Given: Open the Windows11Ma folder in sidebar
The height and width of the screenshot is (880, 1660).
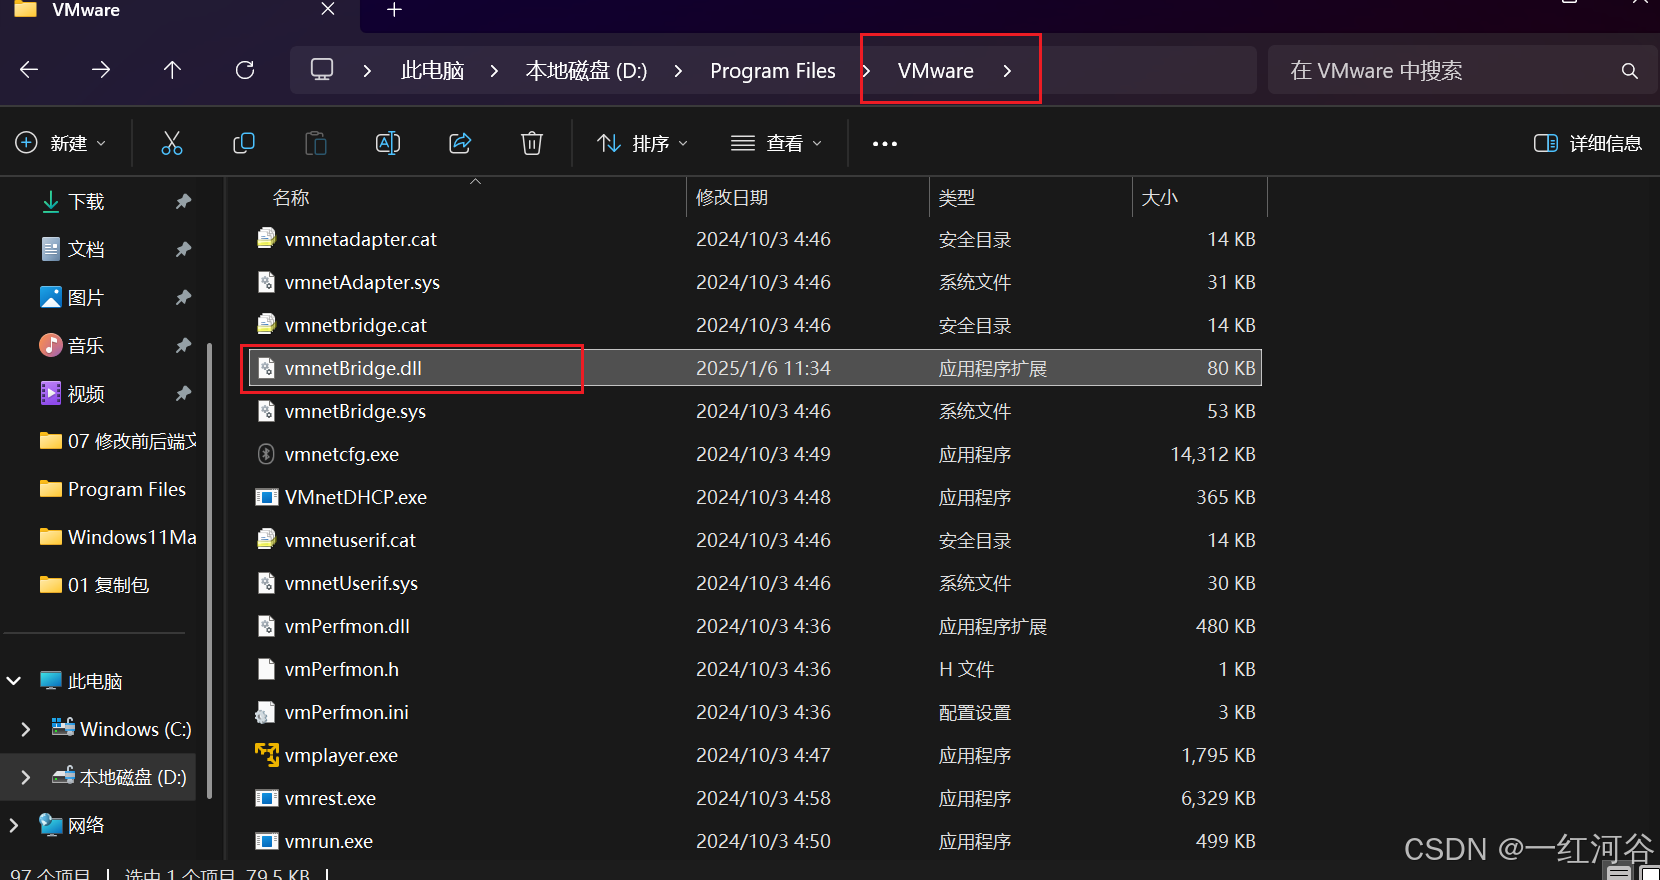Looking at the screenshot, I should click(118, 537).
